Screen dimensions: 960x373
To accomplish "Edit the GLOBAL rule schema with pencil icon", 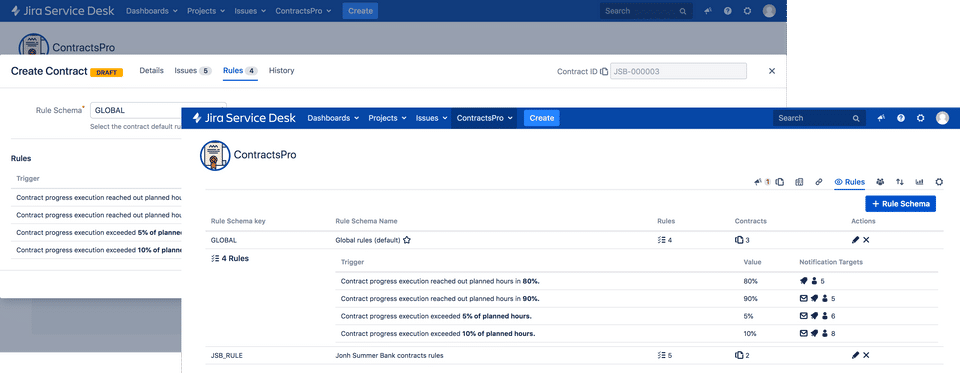I will point(855,240).
